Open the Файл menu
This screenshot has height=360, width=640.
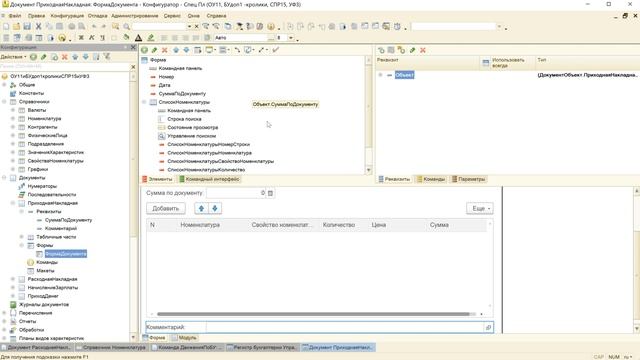(x=15, y=16)
